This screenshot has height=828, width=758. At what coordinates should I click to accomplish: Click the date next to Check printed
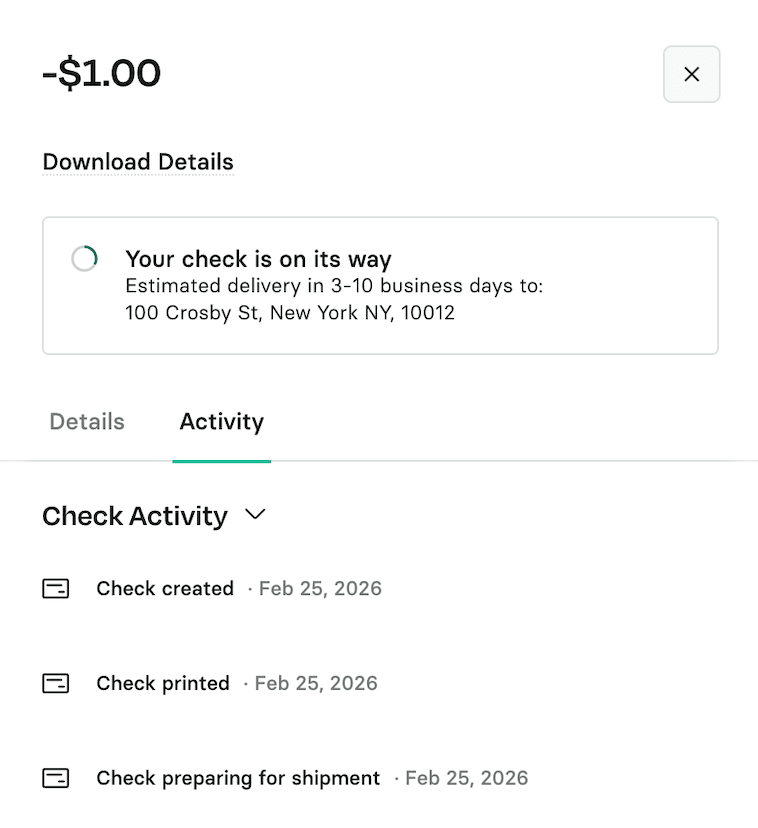[x=316, y=684]
